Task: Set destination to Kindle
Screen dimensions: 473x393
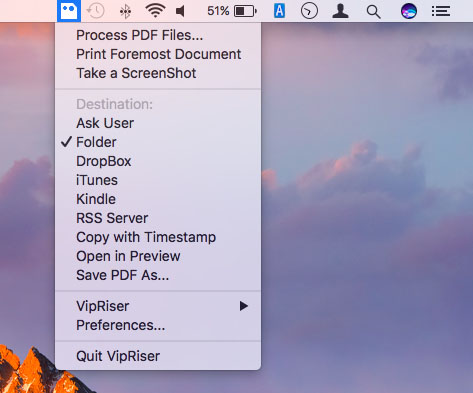Action: (x=158, y=199)
